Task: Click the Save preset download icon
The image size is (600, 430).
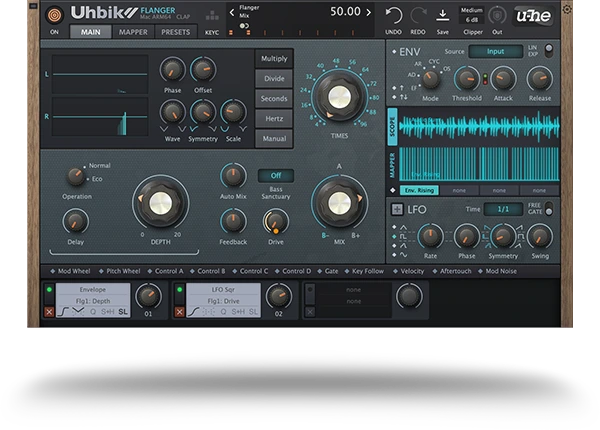Action: pyautogui.click(x=443, y=14)
